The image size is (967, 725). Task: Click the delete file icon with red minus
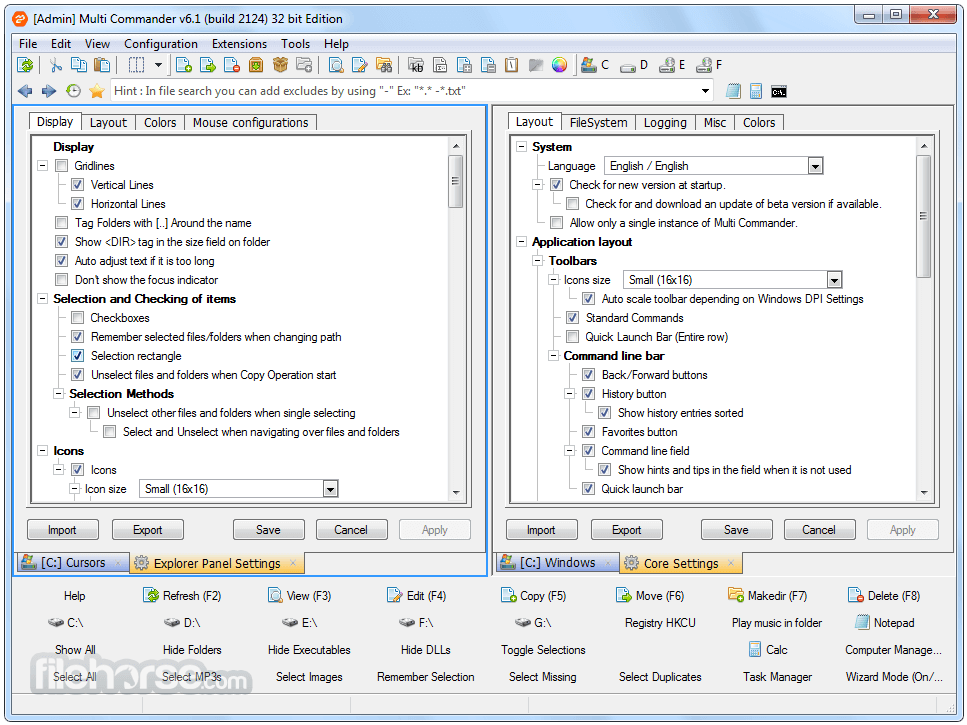(232, 65)
